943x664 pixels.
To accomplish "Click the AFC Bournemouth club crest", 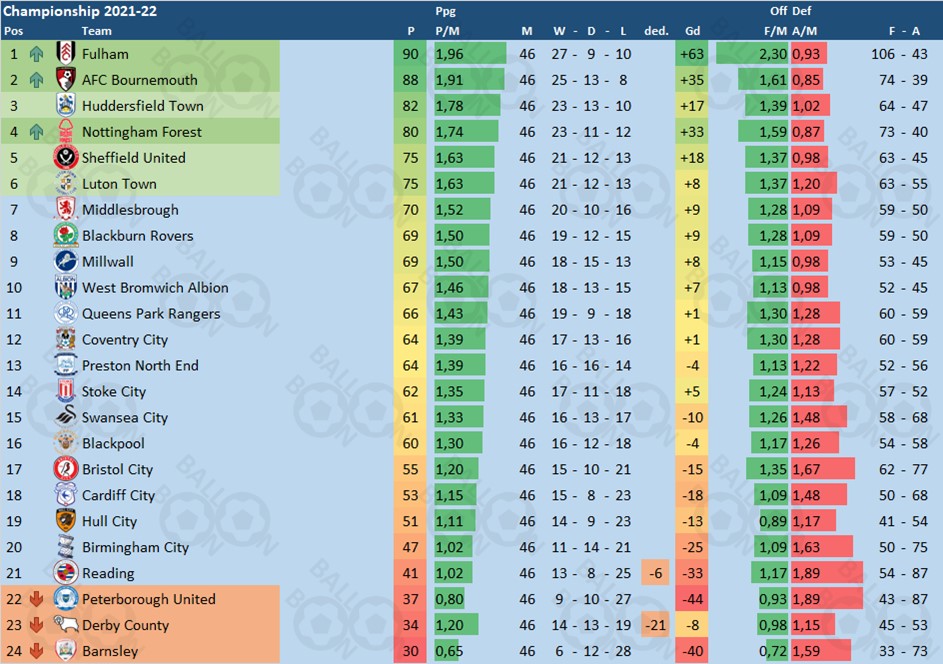I will (66, 79).
